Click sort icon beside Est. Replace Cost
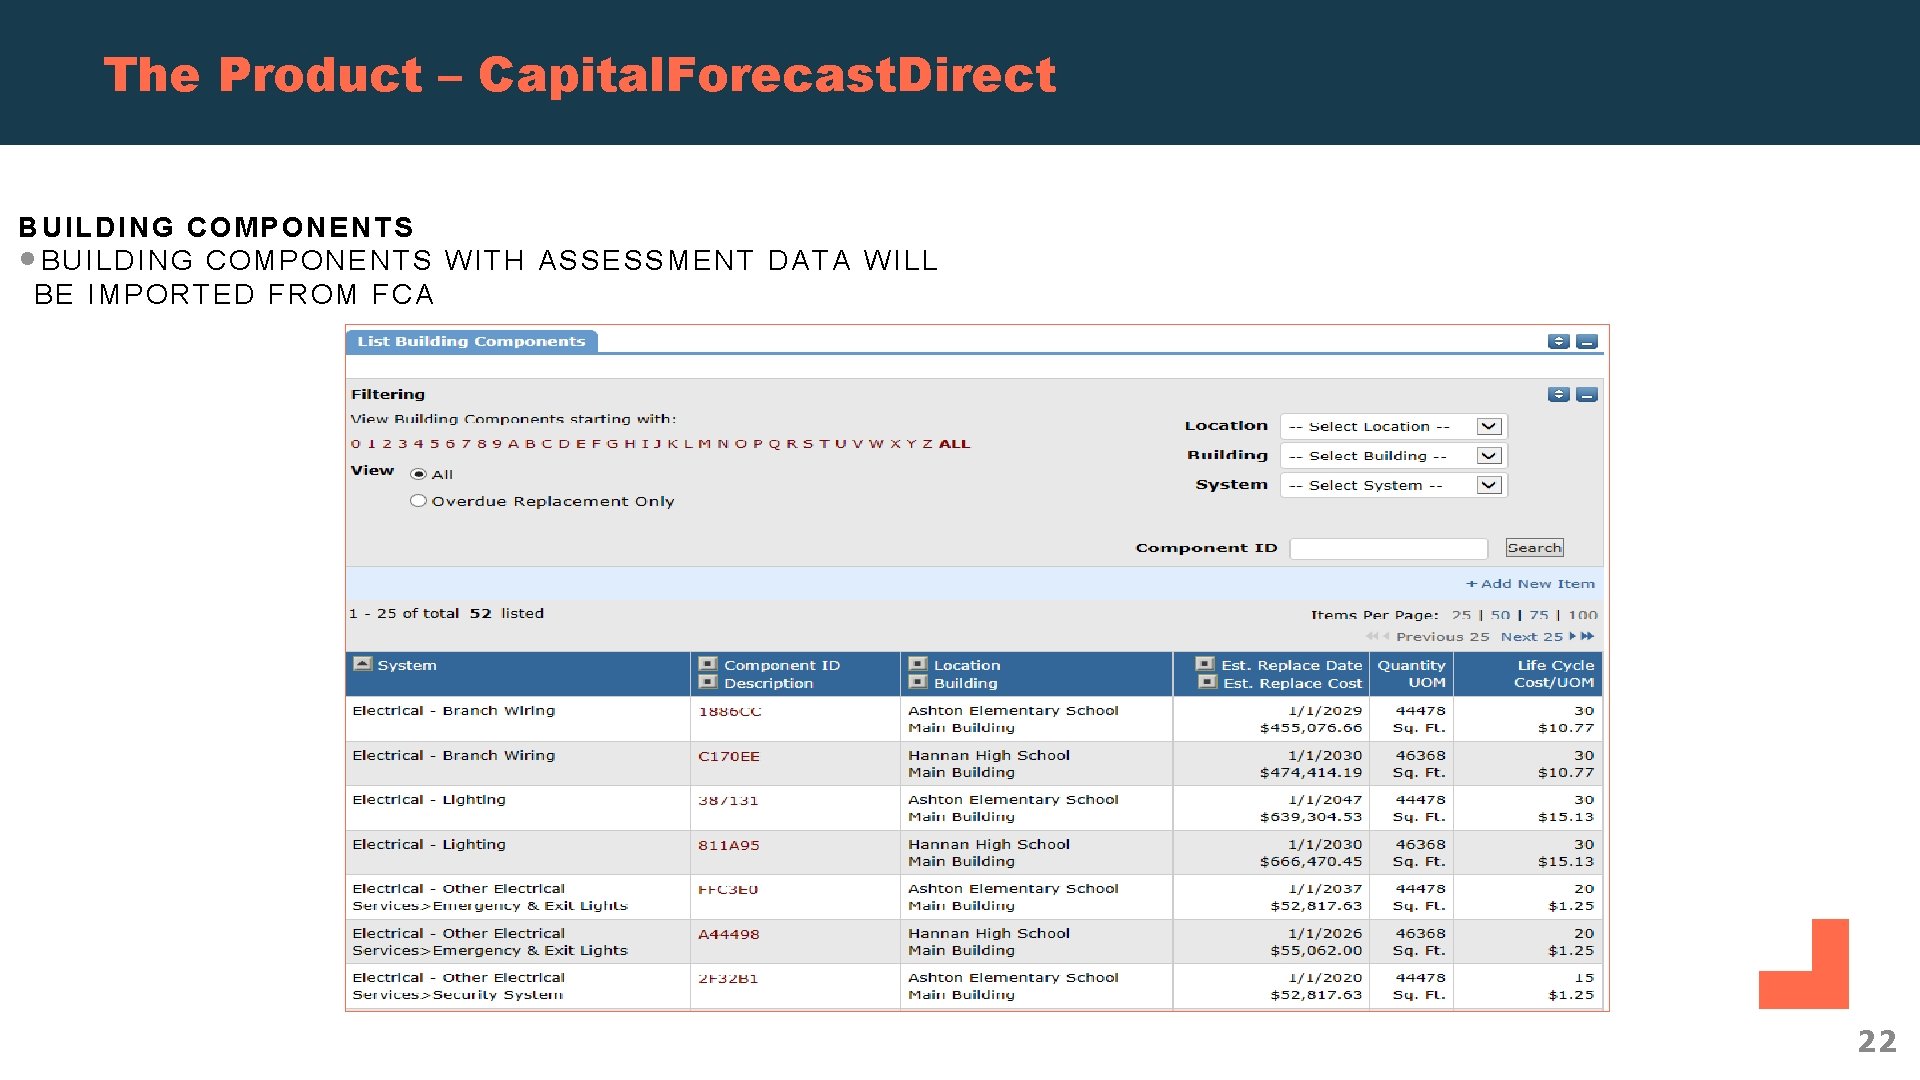Screen dimensions: 1920x1080 (1207, 682)
